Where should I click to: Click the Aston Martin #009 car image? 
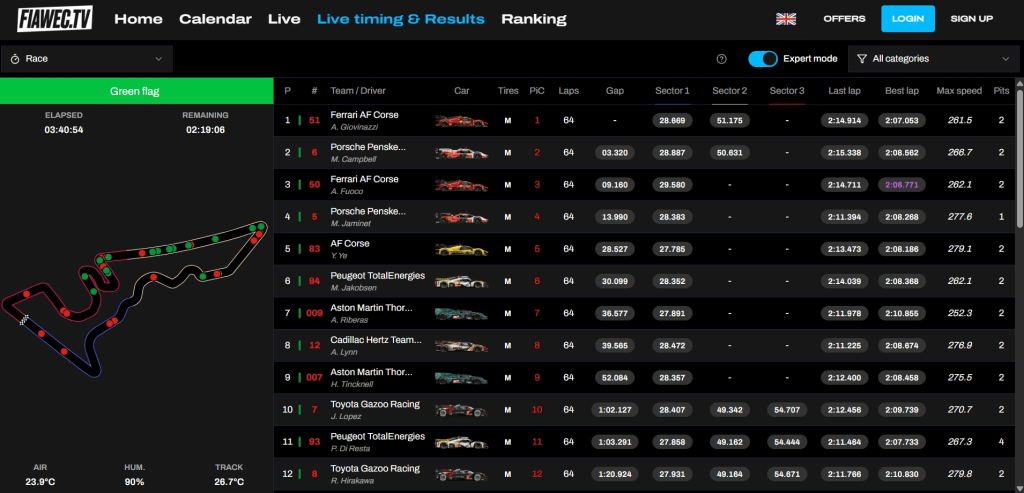pos(461,313)
